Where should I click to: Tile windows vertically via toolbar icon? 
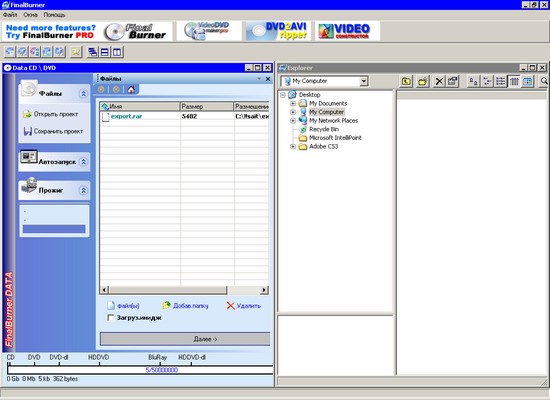click(117, 52)
